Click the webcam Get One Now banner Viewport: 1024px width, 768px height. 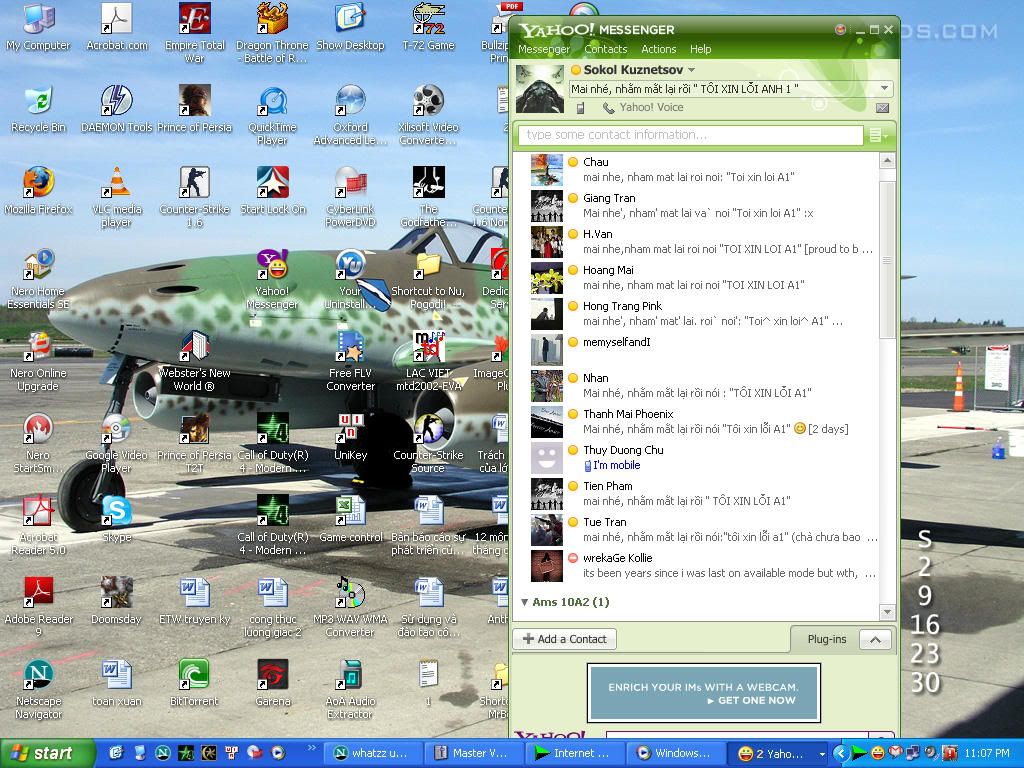703,693
